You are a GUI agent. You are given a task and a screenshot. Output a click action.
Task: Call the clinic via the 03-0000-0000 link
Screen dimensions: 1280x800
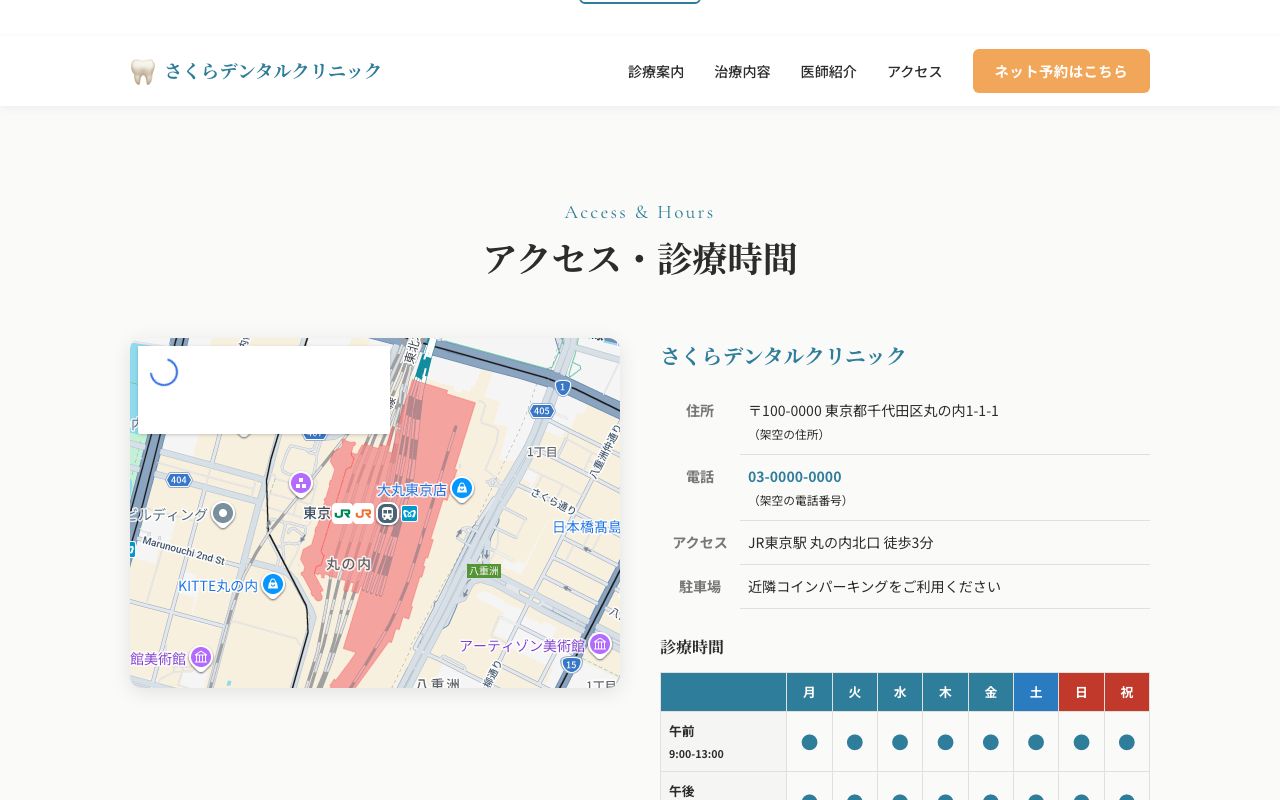(x=794, y=476)
